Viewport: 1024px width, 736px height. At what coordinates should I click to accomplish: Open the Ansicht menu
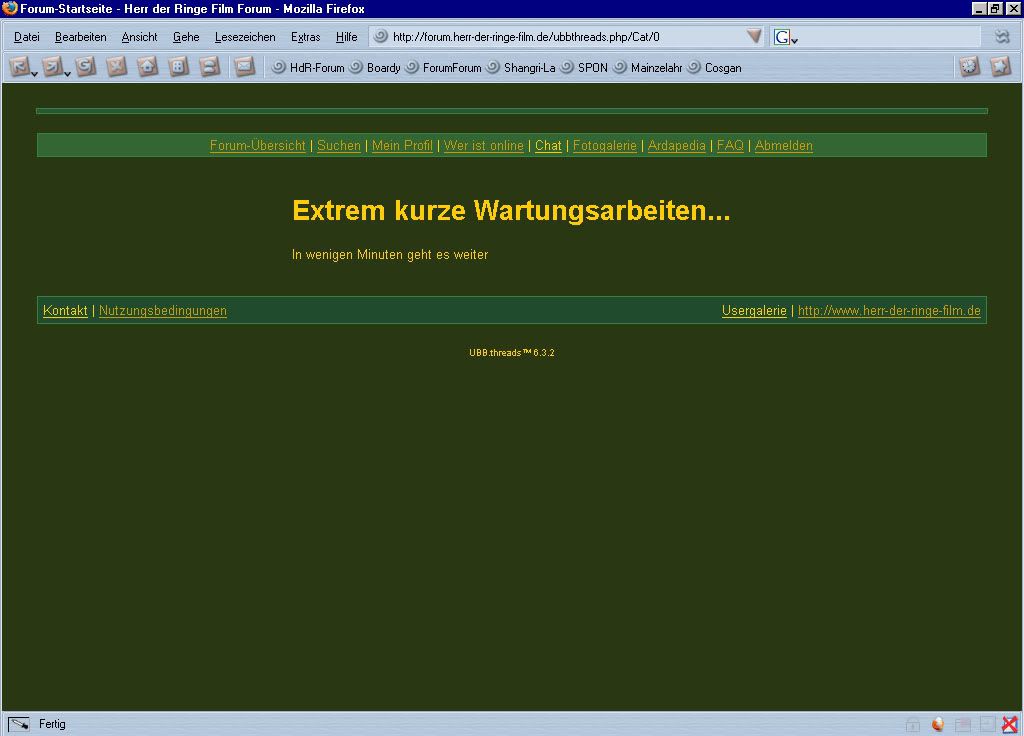pyautogui.click(x=139, y=37)
